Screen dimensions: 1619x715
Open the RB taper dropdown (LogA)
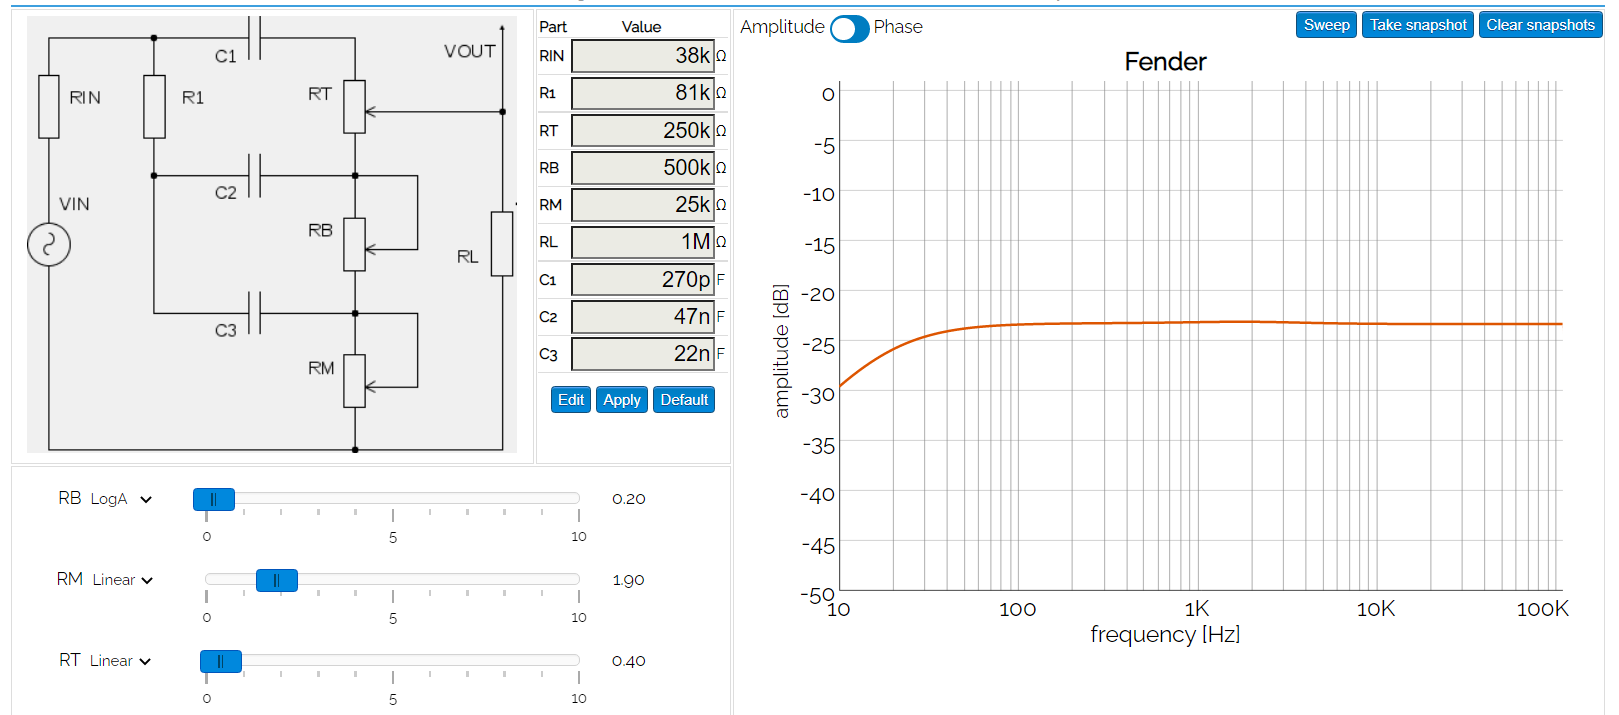pos(121,499)
